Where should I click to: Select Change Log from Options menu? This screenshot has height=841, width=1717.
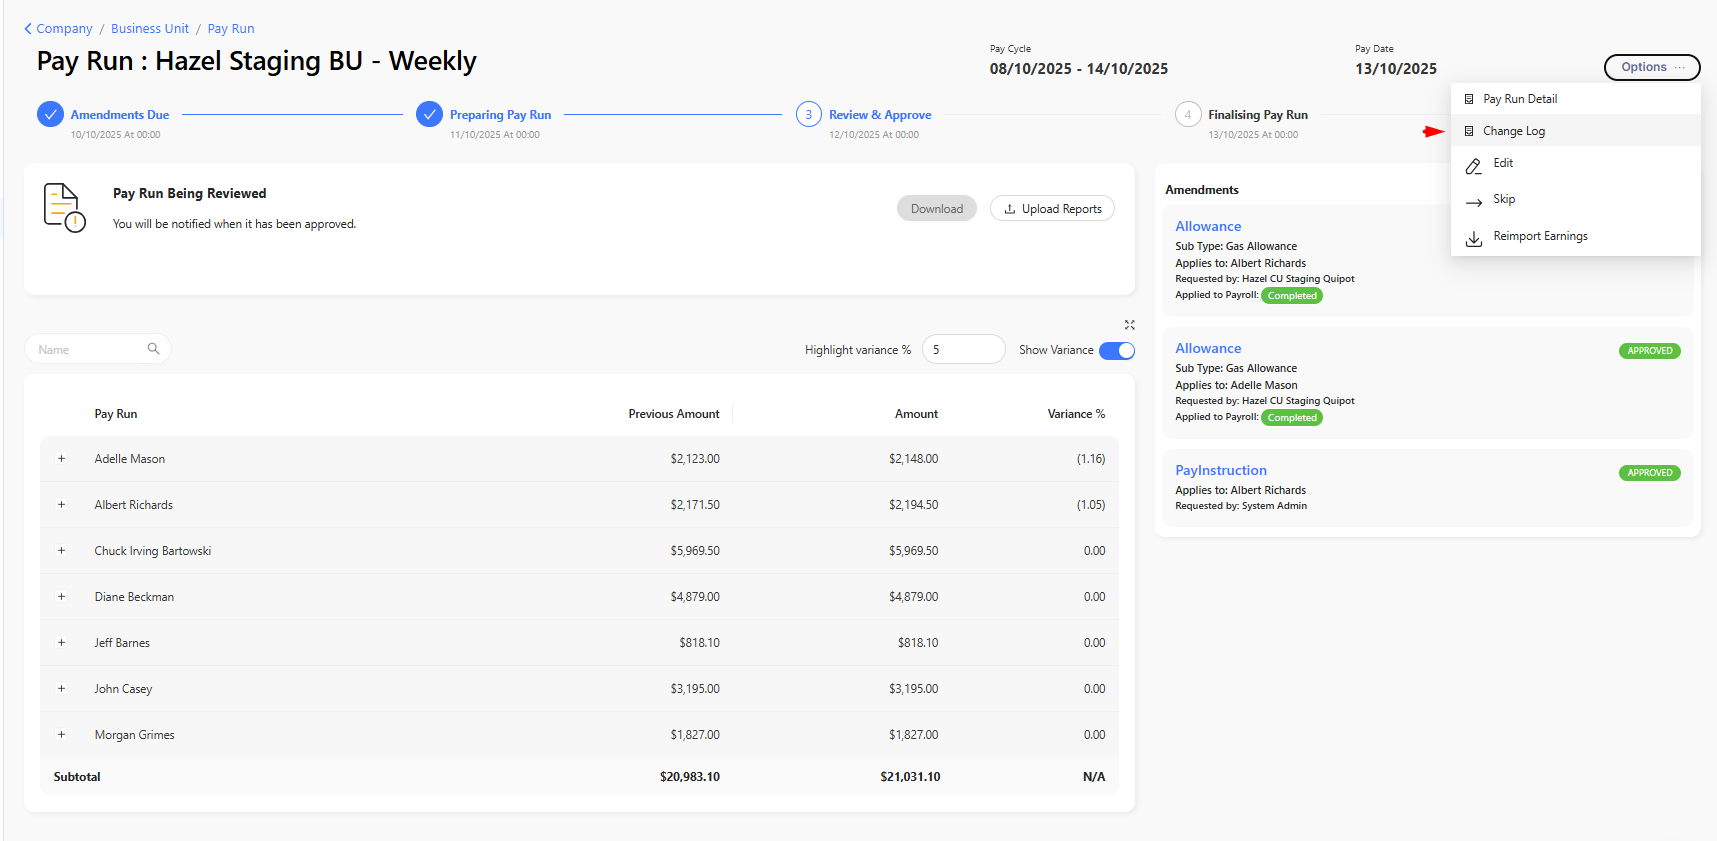point(1575,131)
